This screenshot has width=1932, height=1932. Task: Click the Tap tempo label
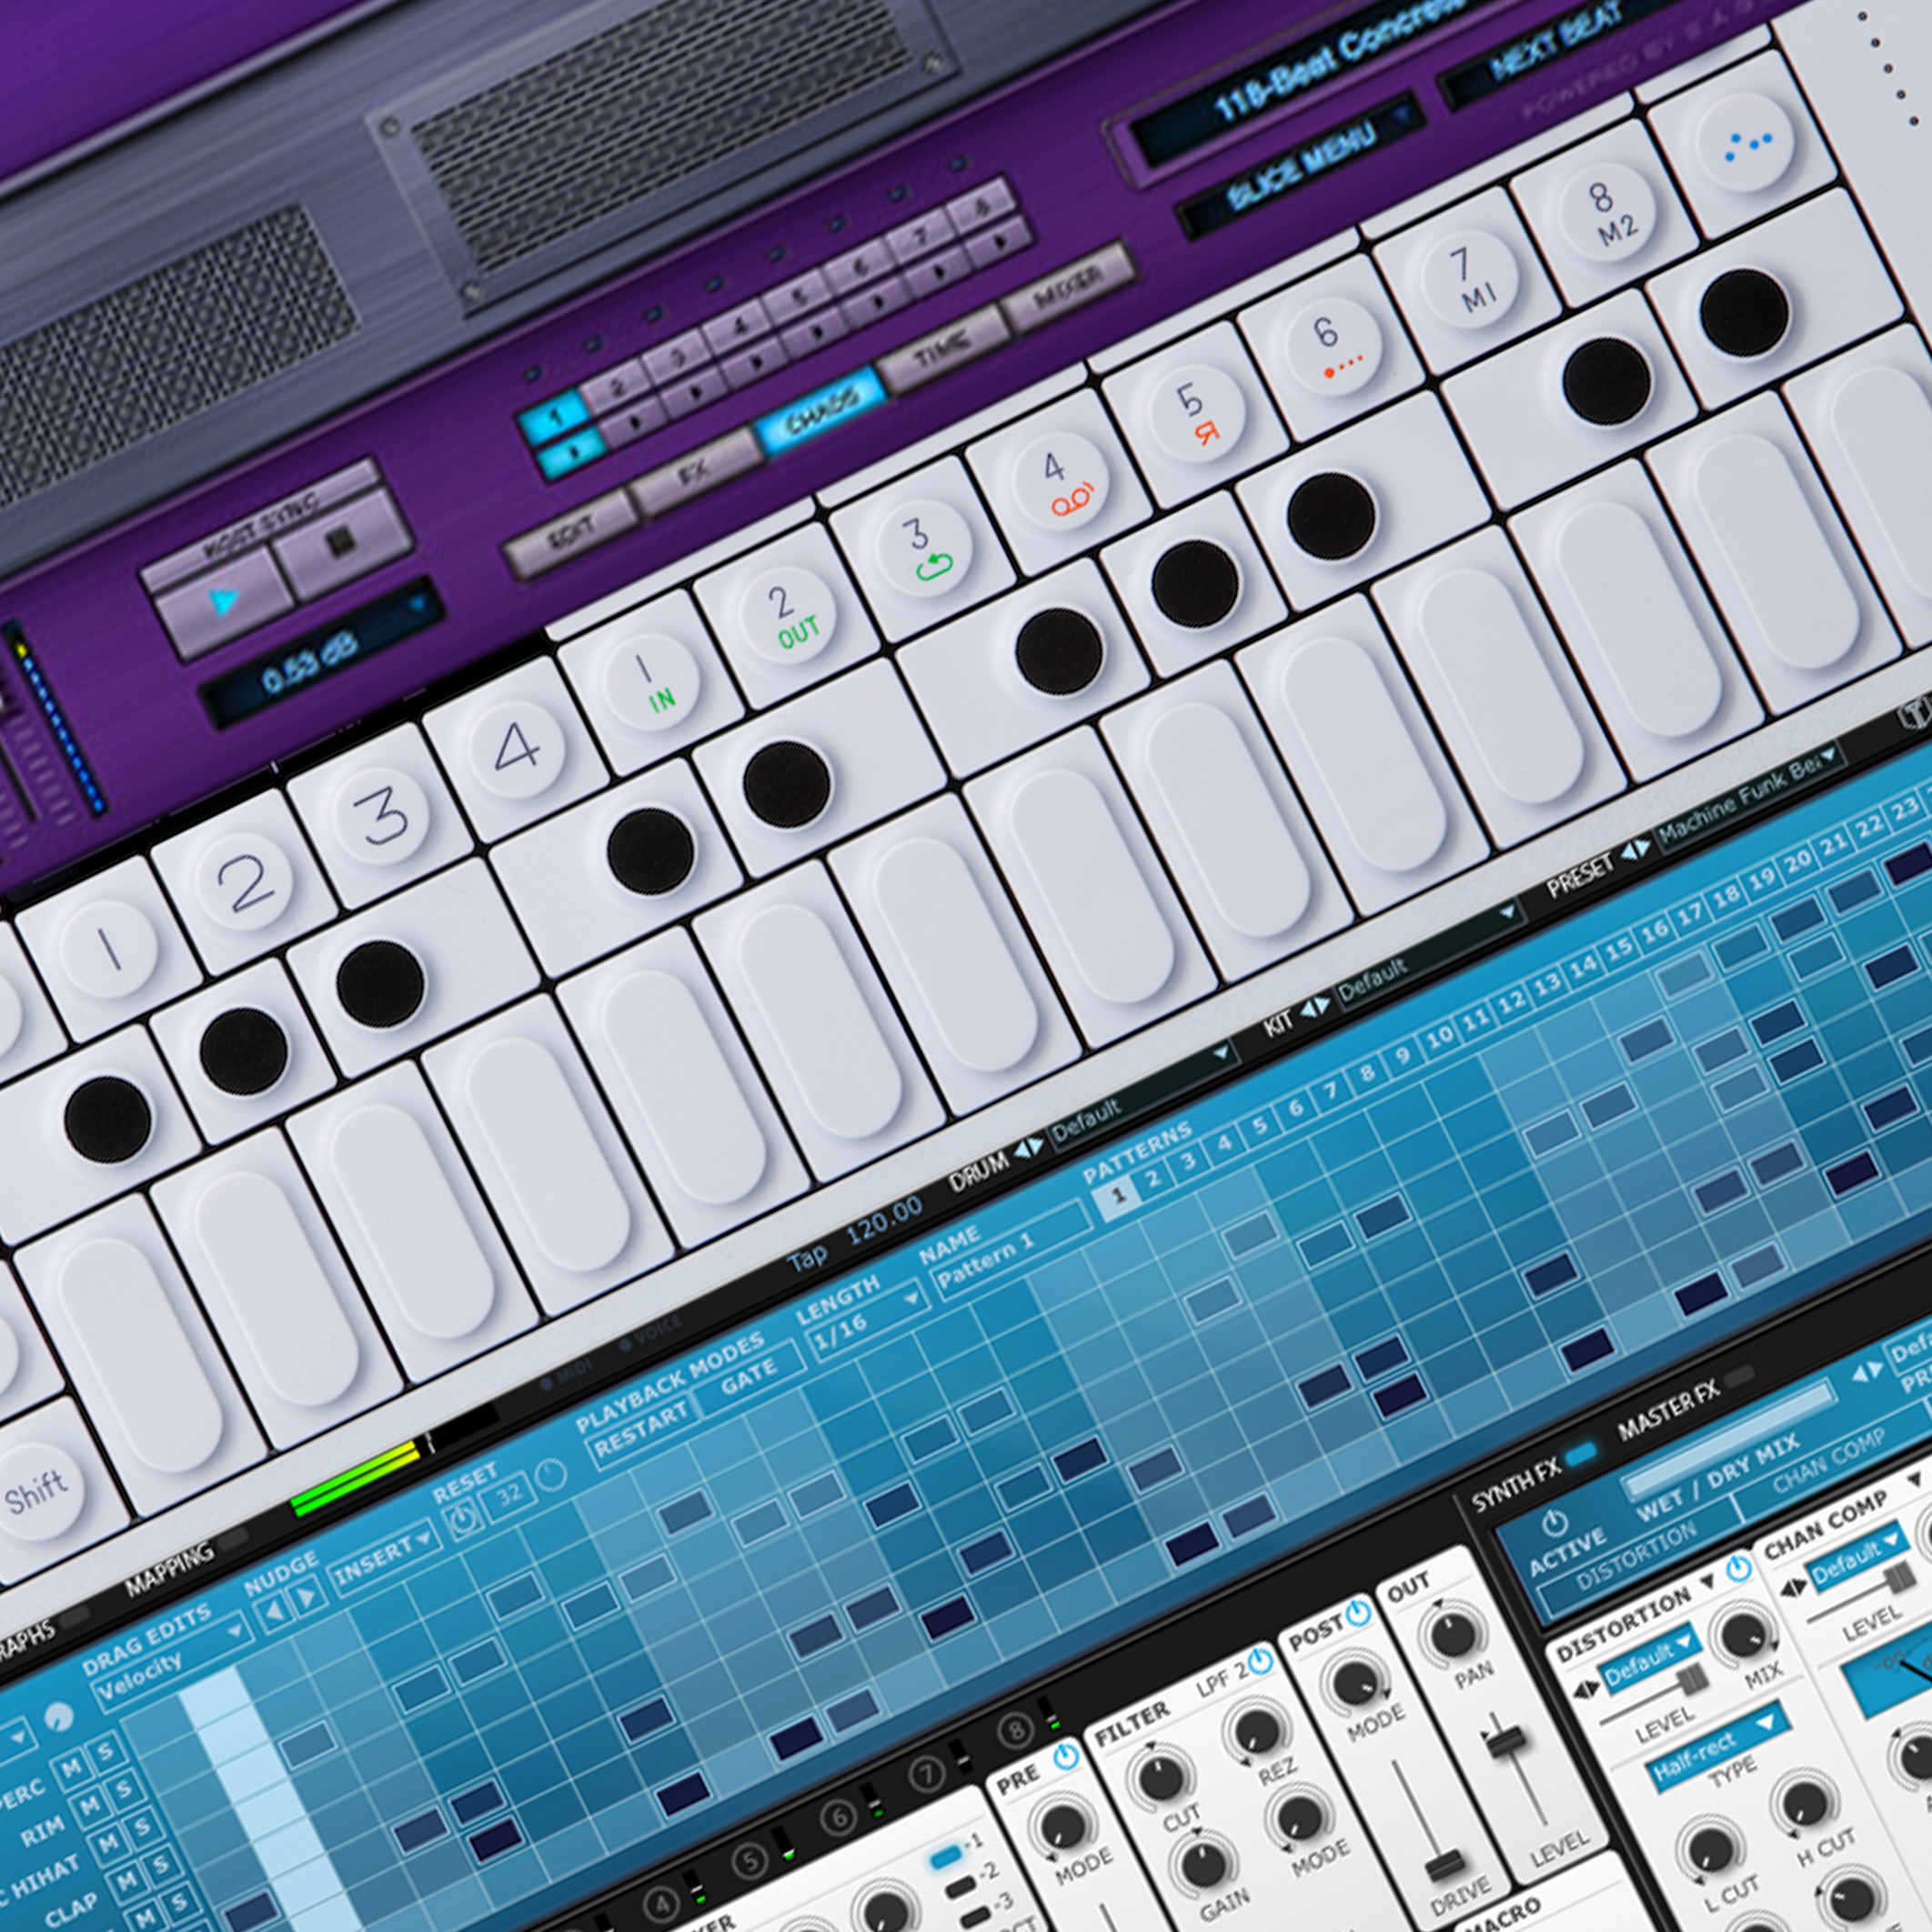click(x=809, y=1256)
